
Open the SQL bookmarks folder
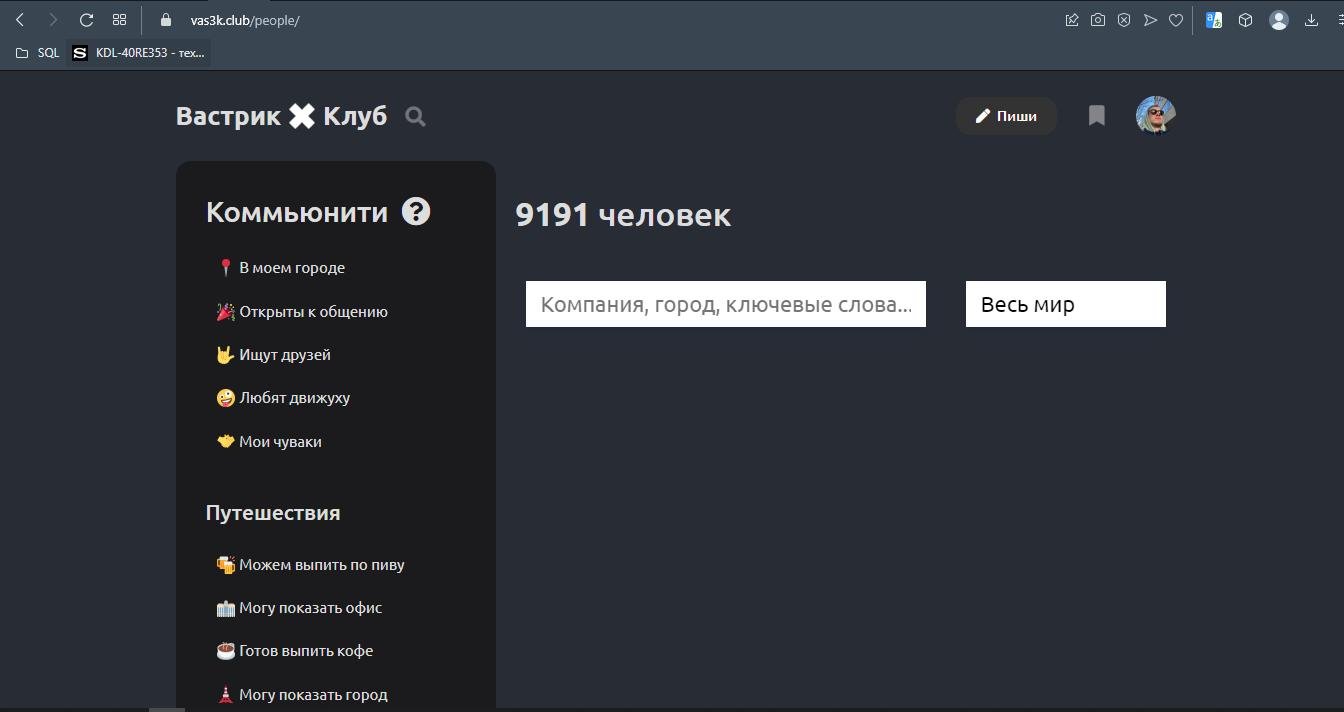coord(38,53)
